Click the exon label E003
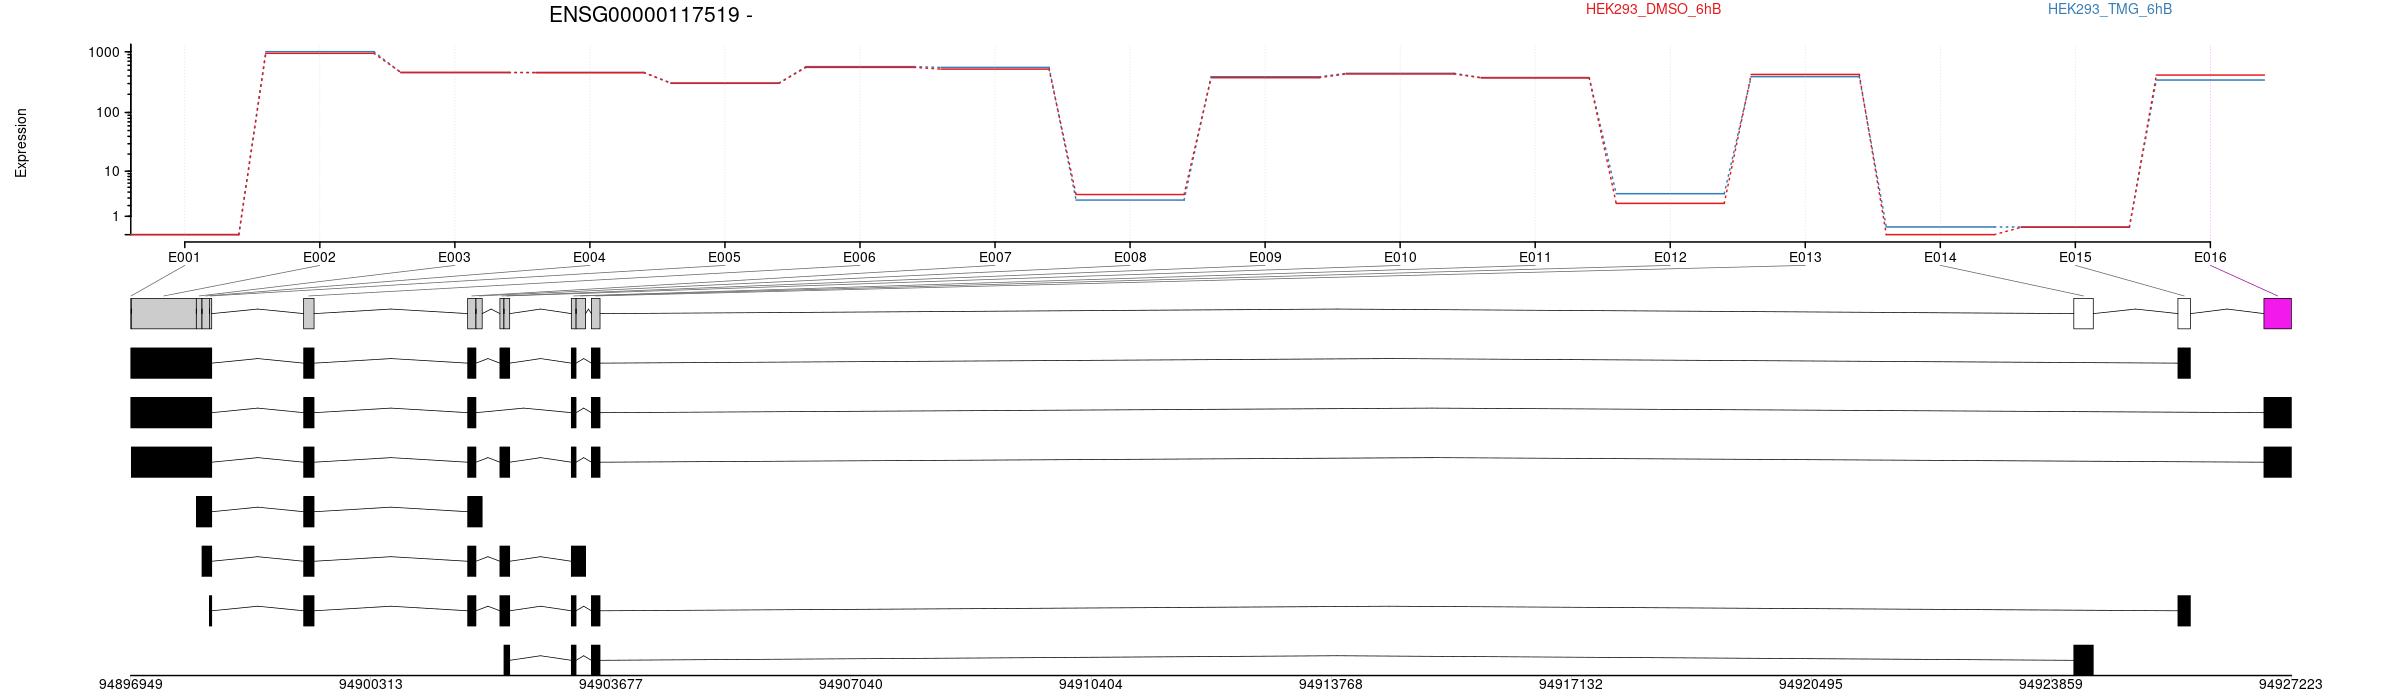 pyautogui.click(x=454, y=257)
